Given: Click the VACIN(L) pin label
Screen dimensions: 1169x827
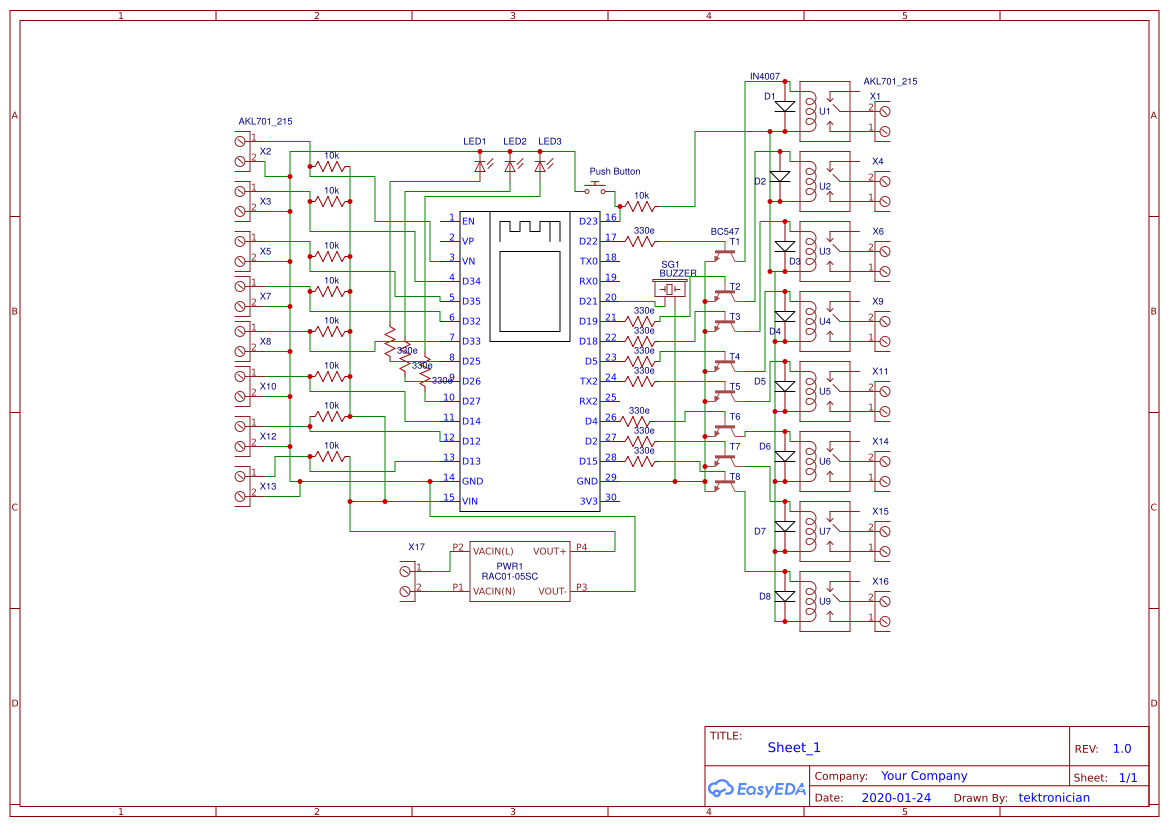Looking at the screenshot, I should point(493,551).
